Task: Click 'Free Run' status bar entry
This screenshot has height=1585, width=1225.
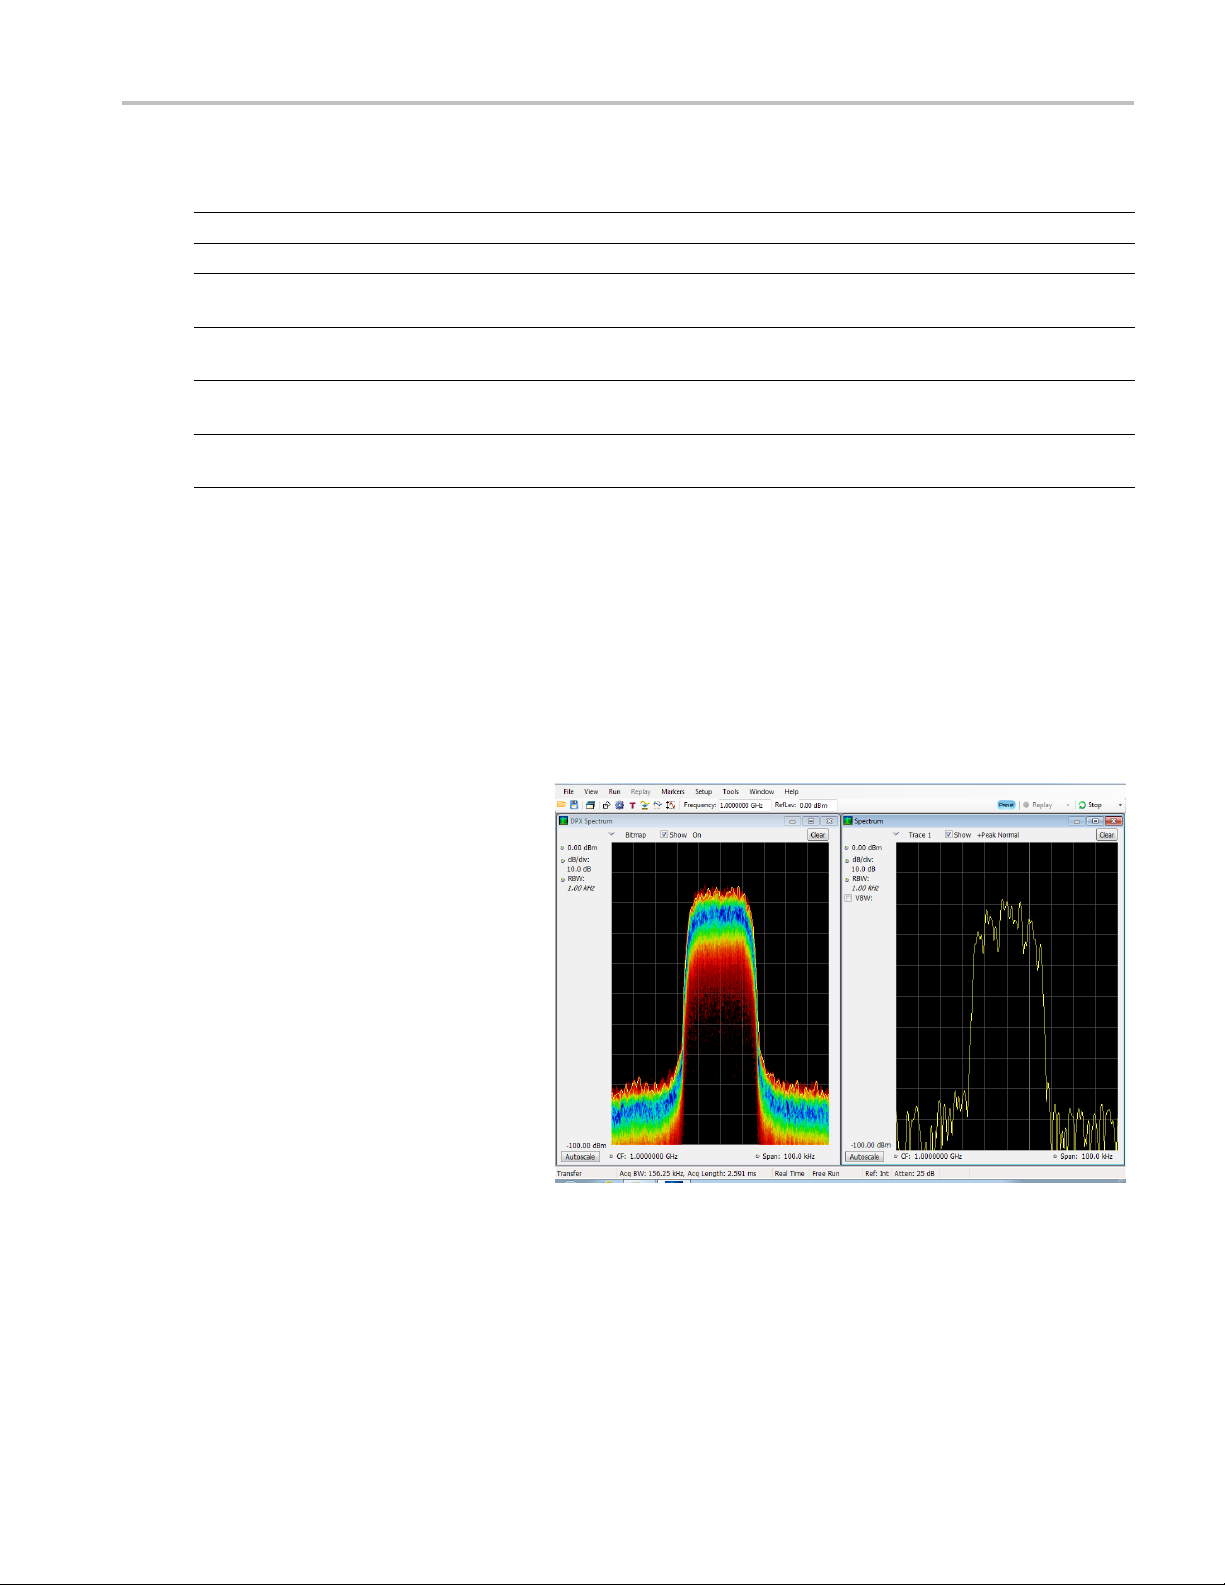Action: point(826,1174)
